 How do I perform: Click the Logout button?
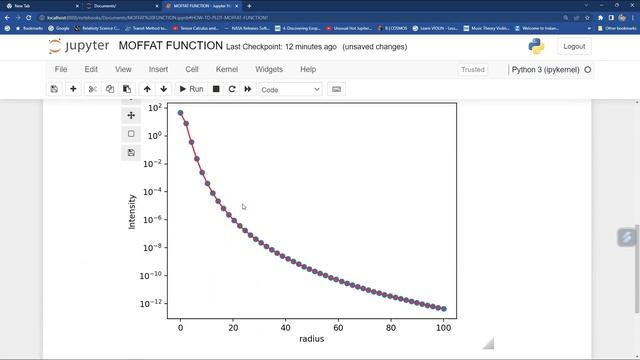pyautogui.click(x=574, y=47)
